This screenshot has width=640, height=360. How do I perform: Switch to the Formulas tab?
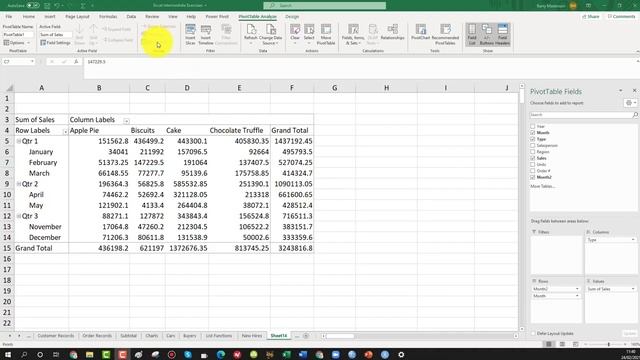coord(108,17)
